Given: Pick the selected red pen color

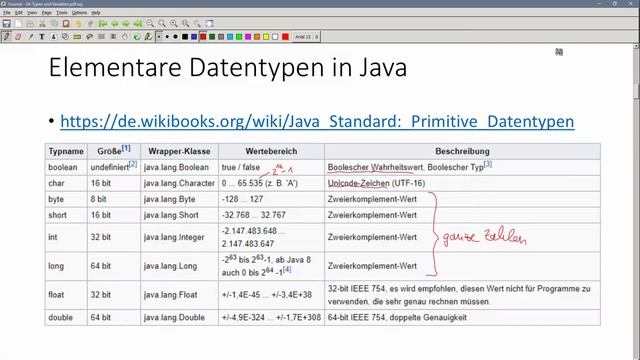Looking at the screenshot, I should [x=203, y=37].
